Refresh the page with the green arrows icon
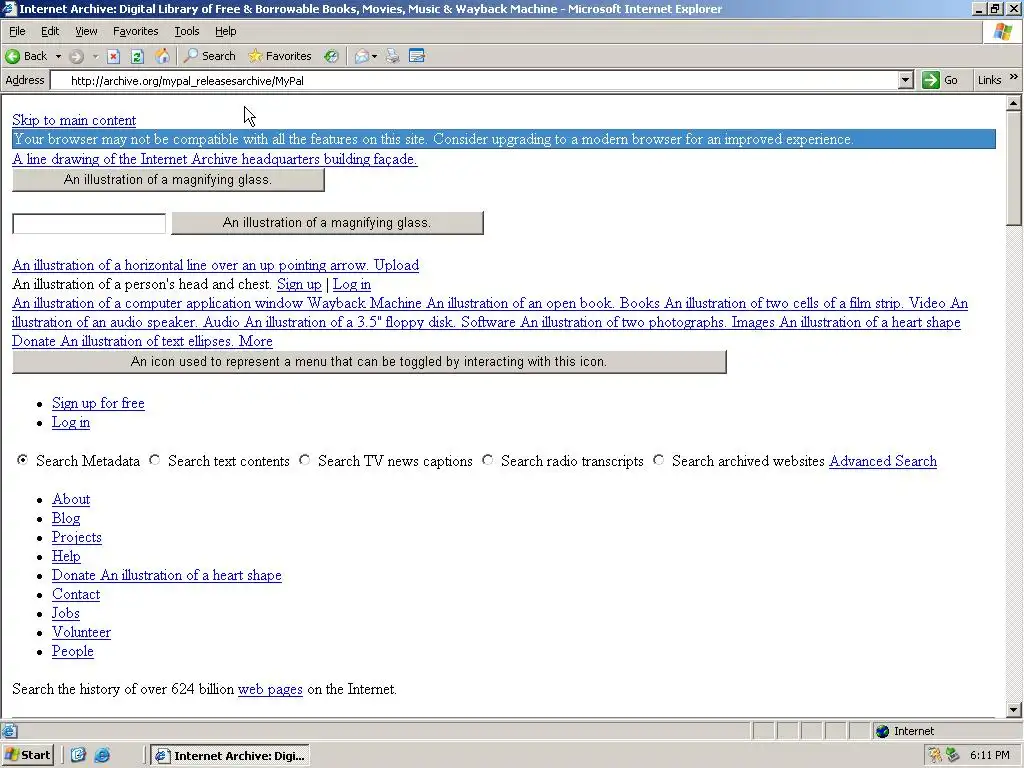 pyautogui.click(x=137, y=56)
